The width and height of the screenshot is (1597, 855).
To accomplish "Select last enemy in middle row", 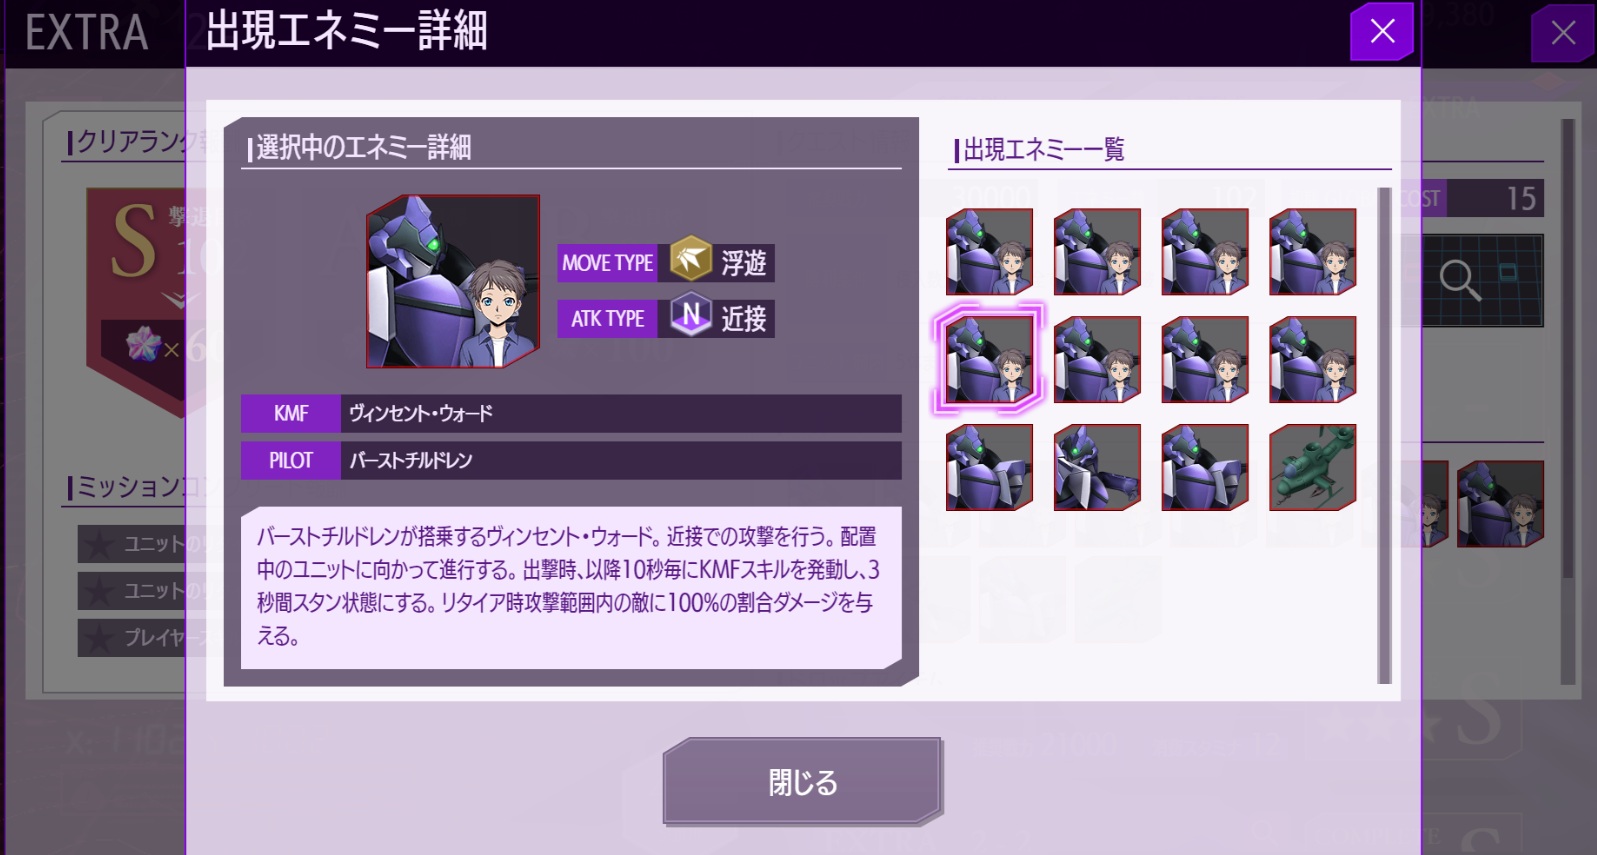I will (1312, 359).
